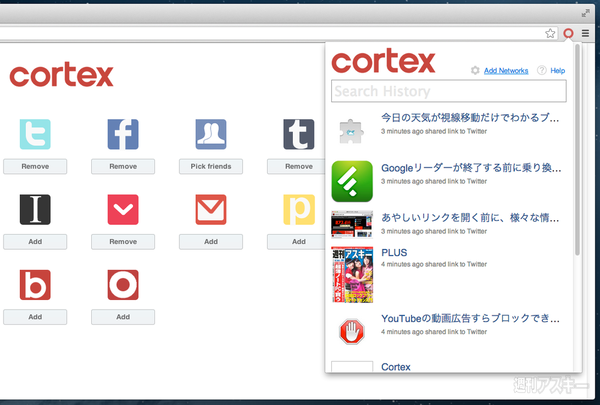
Task: Click the Facebook network icon
Action: coord(123,134)
